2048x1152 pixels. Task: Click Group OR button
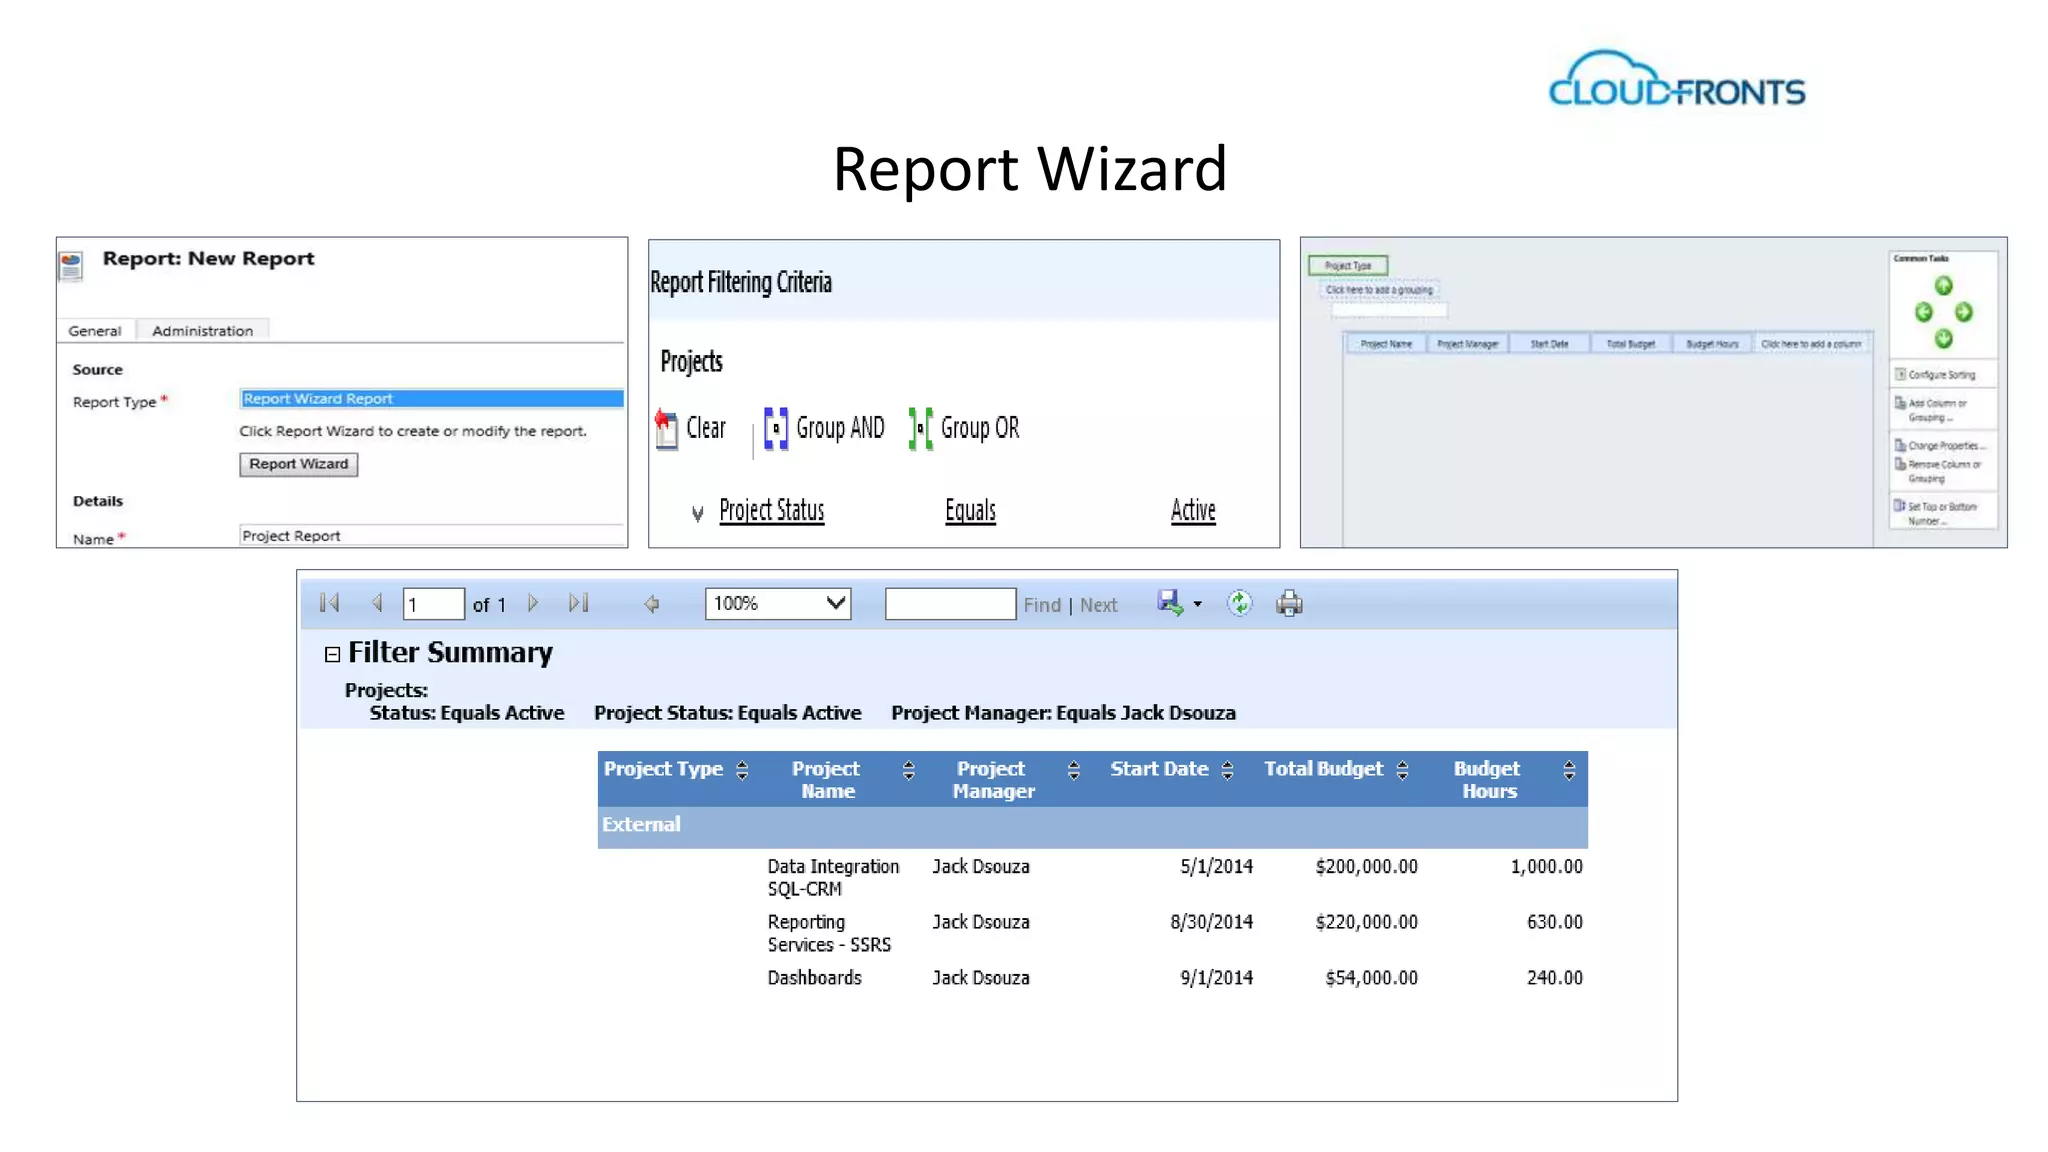point(964,428)
